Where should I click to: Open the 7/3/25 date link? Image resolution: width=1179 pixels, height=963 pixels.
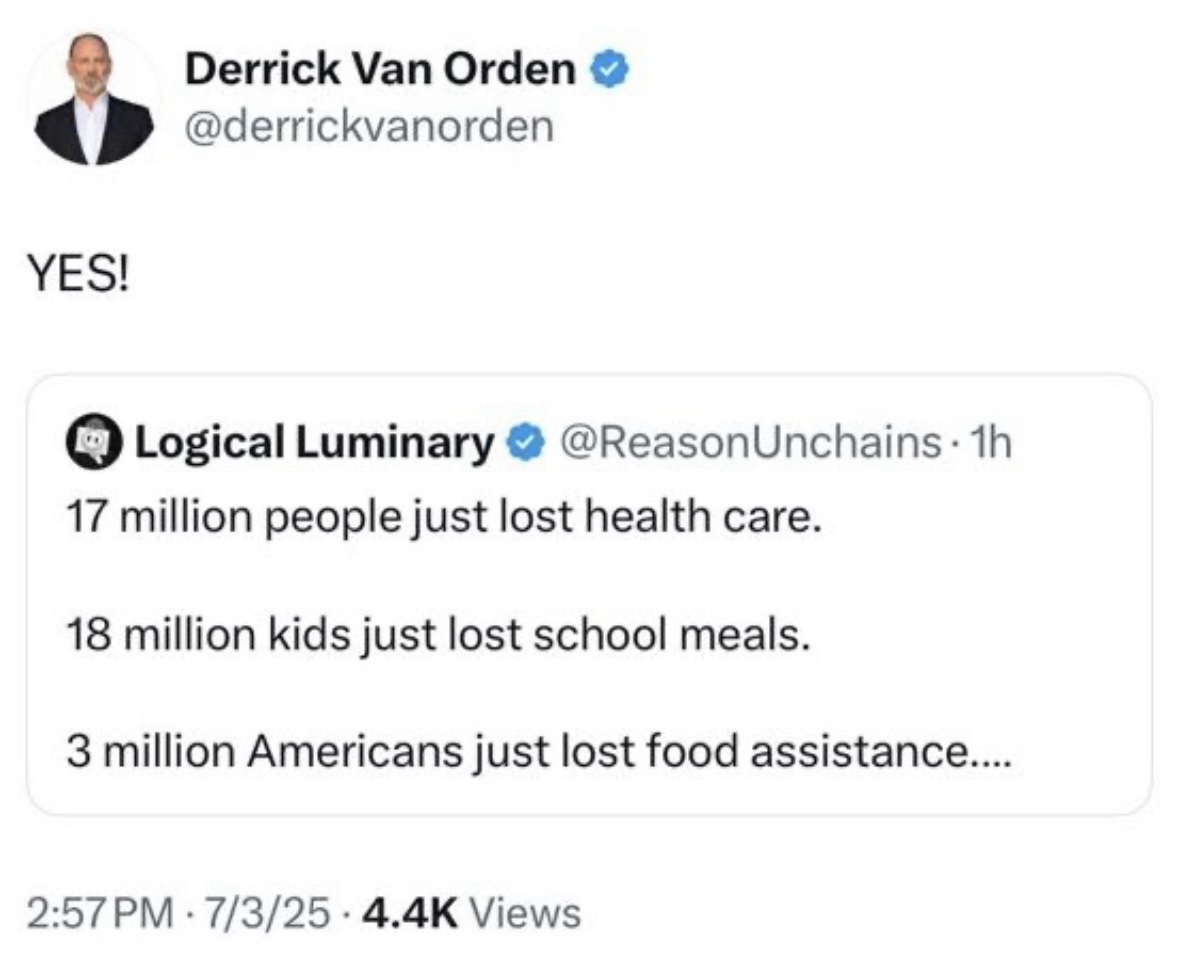(268, 913)
